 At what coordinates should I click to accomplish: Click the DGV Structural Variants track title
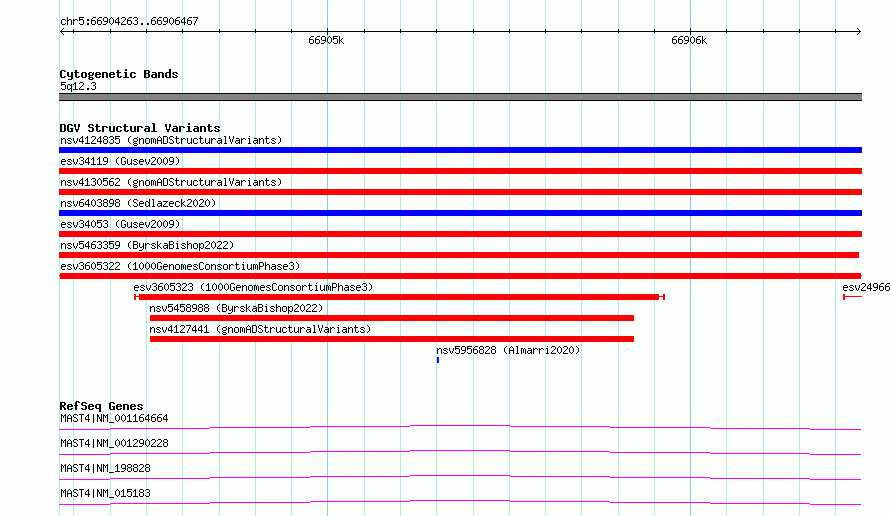(140, 128)
